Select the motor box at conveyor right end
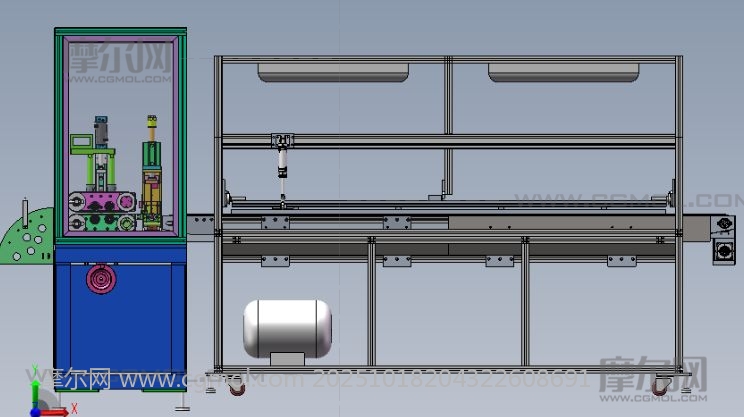Image resolution: width=744 pixels, height=417 pixels. point(720,241)
